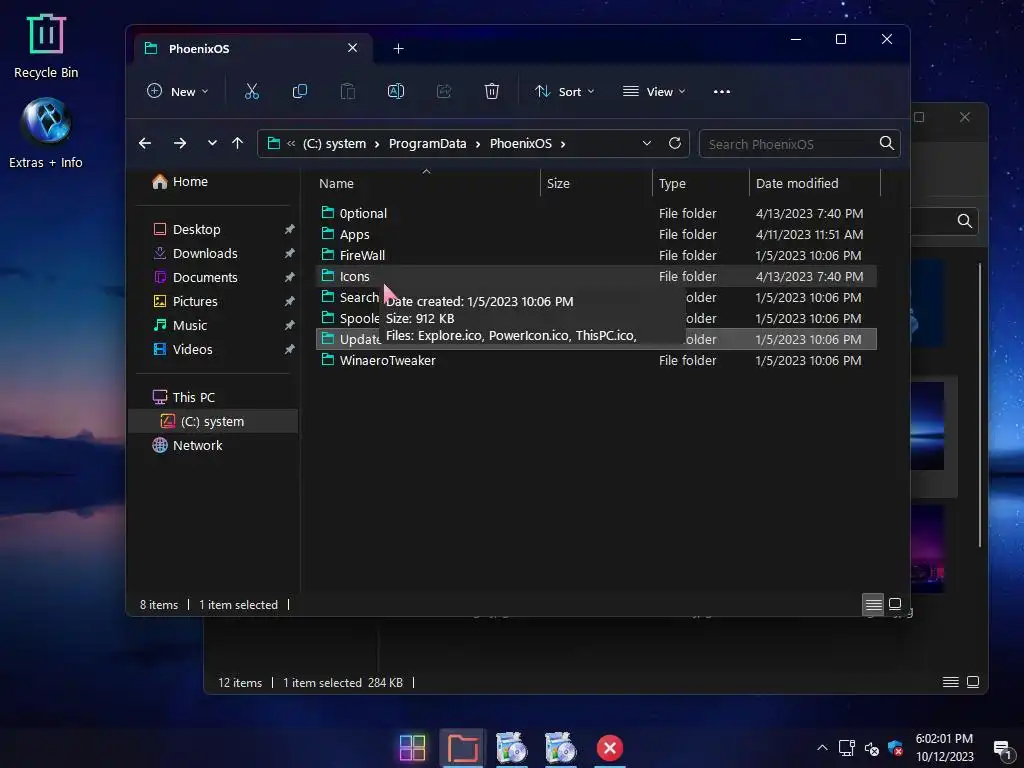Click the second installer disc taskbar icon
1024x768 pixels.
point(560,748)
